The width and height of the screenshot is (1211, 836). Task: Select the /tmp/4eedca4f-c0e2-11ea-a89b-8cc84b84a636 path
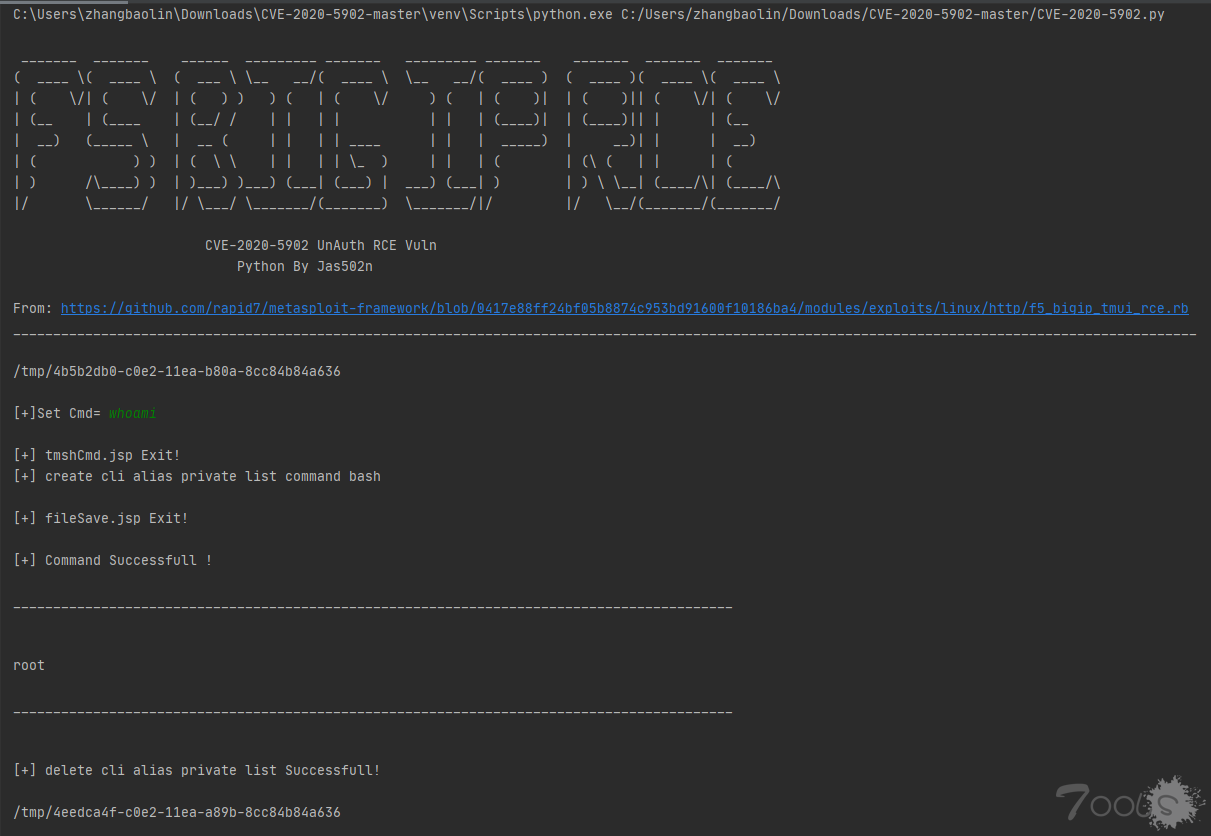[177, 813]
